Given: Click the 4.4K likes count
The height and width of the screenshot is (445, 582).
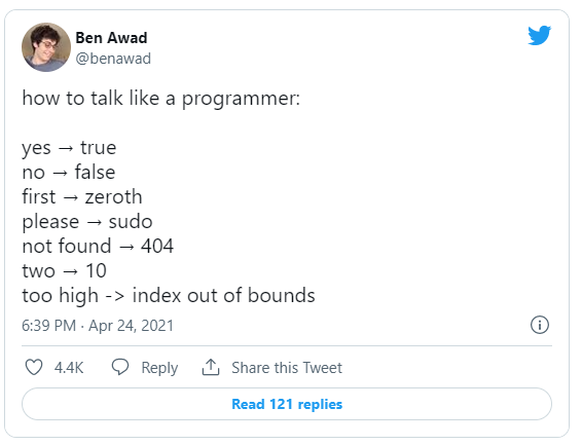Looking at the screenshot, I should [69, 368].
